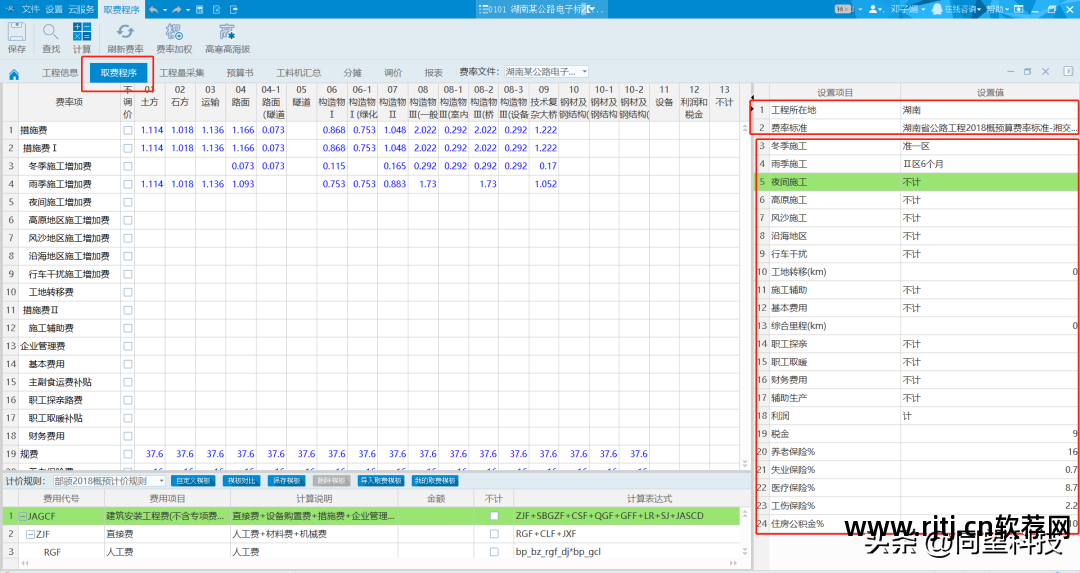Open the 高寒高海拔 tool
1080x573 pixels.
point(227,36)
